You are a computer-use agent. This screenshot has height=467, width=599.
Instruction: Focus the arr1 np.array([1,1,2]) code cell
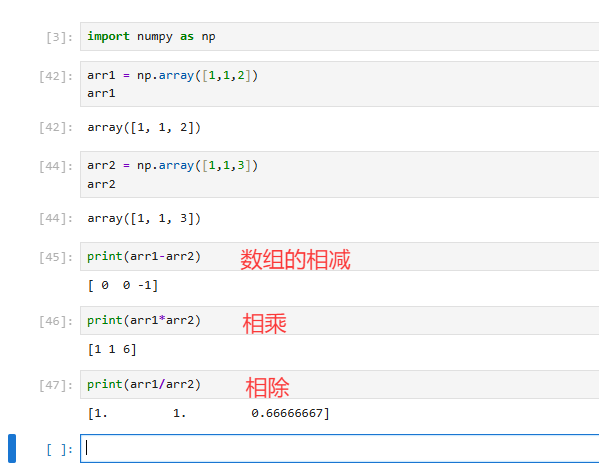pos(339,84)
